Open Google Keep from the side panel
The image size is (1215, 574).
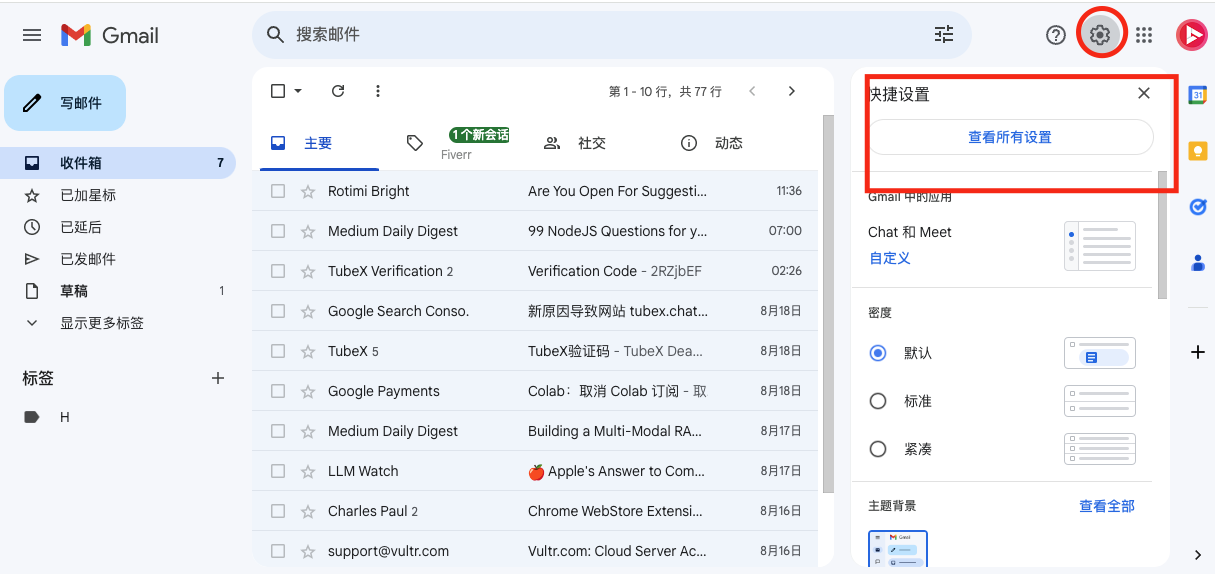[1197, 151]
